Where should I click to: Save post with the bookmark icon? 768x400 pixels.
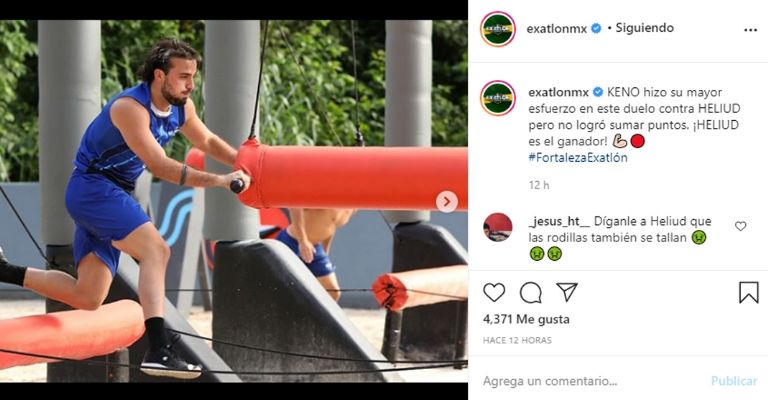748,293
